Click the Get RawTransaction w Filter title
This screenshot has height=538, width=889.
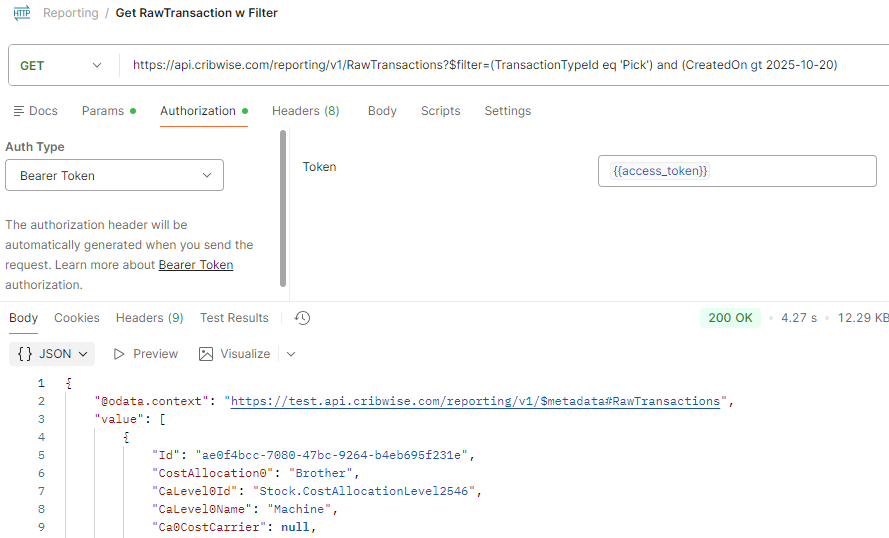[197, 13]
